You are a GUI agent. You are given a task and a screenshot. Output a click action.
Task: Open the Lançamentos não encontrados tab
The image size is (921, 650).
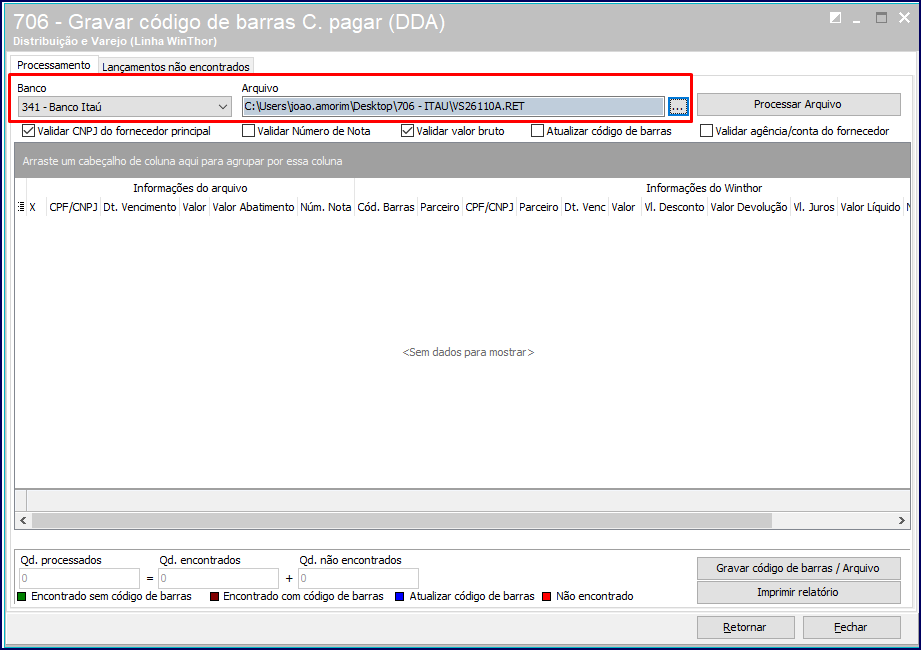(176, 67)
